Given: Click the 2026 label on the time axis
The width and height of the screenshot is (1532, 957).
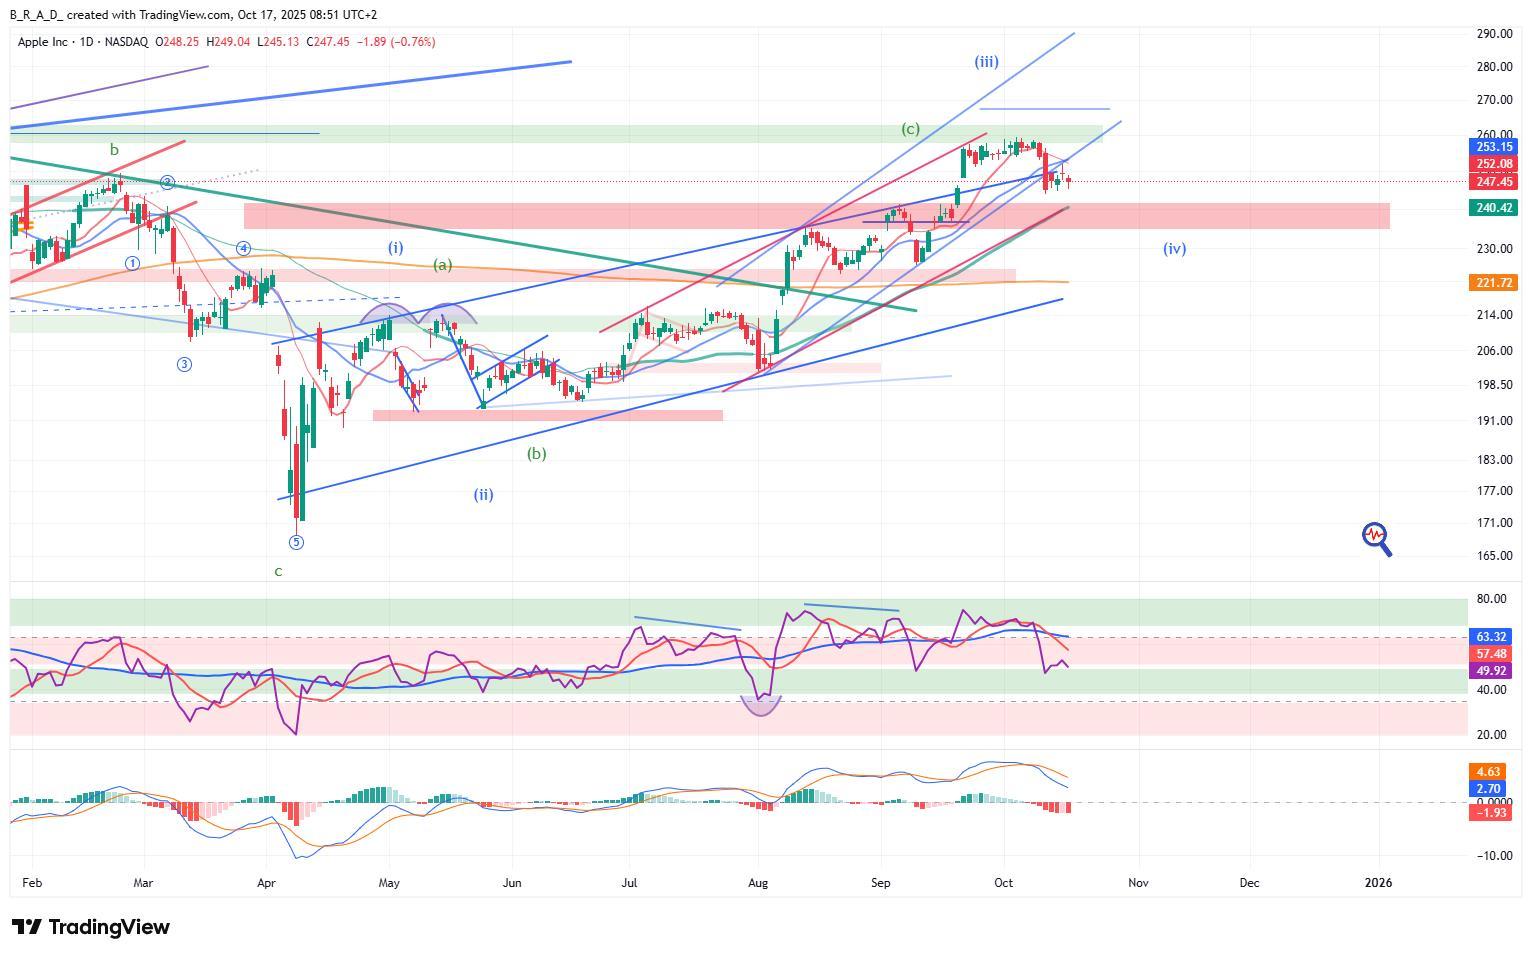Looking at the screenshot, I should point(1378,883).
